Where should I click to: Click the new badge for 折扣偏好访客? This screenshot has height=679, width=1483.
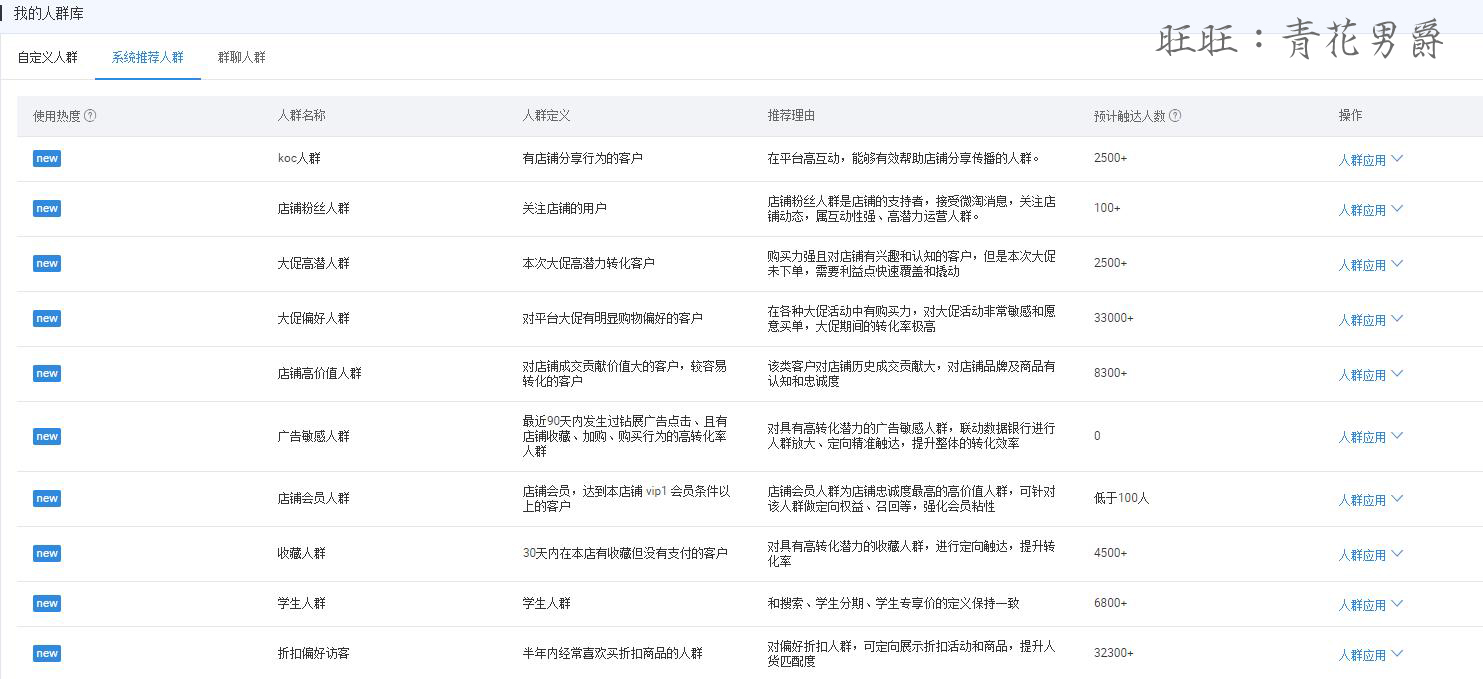[47, 654]
